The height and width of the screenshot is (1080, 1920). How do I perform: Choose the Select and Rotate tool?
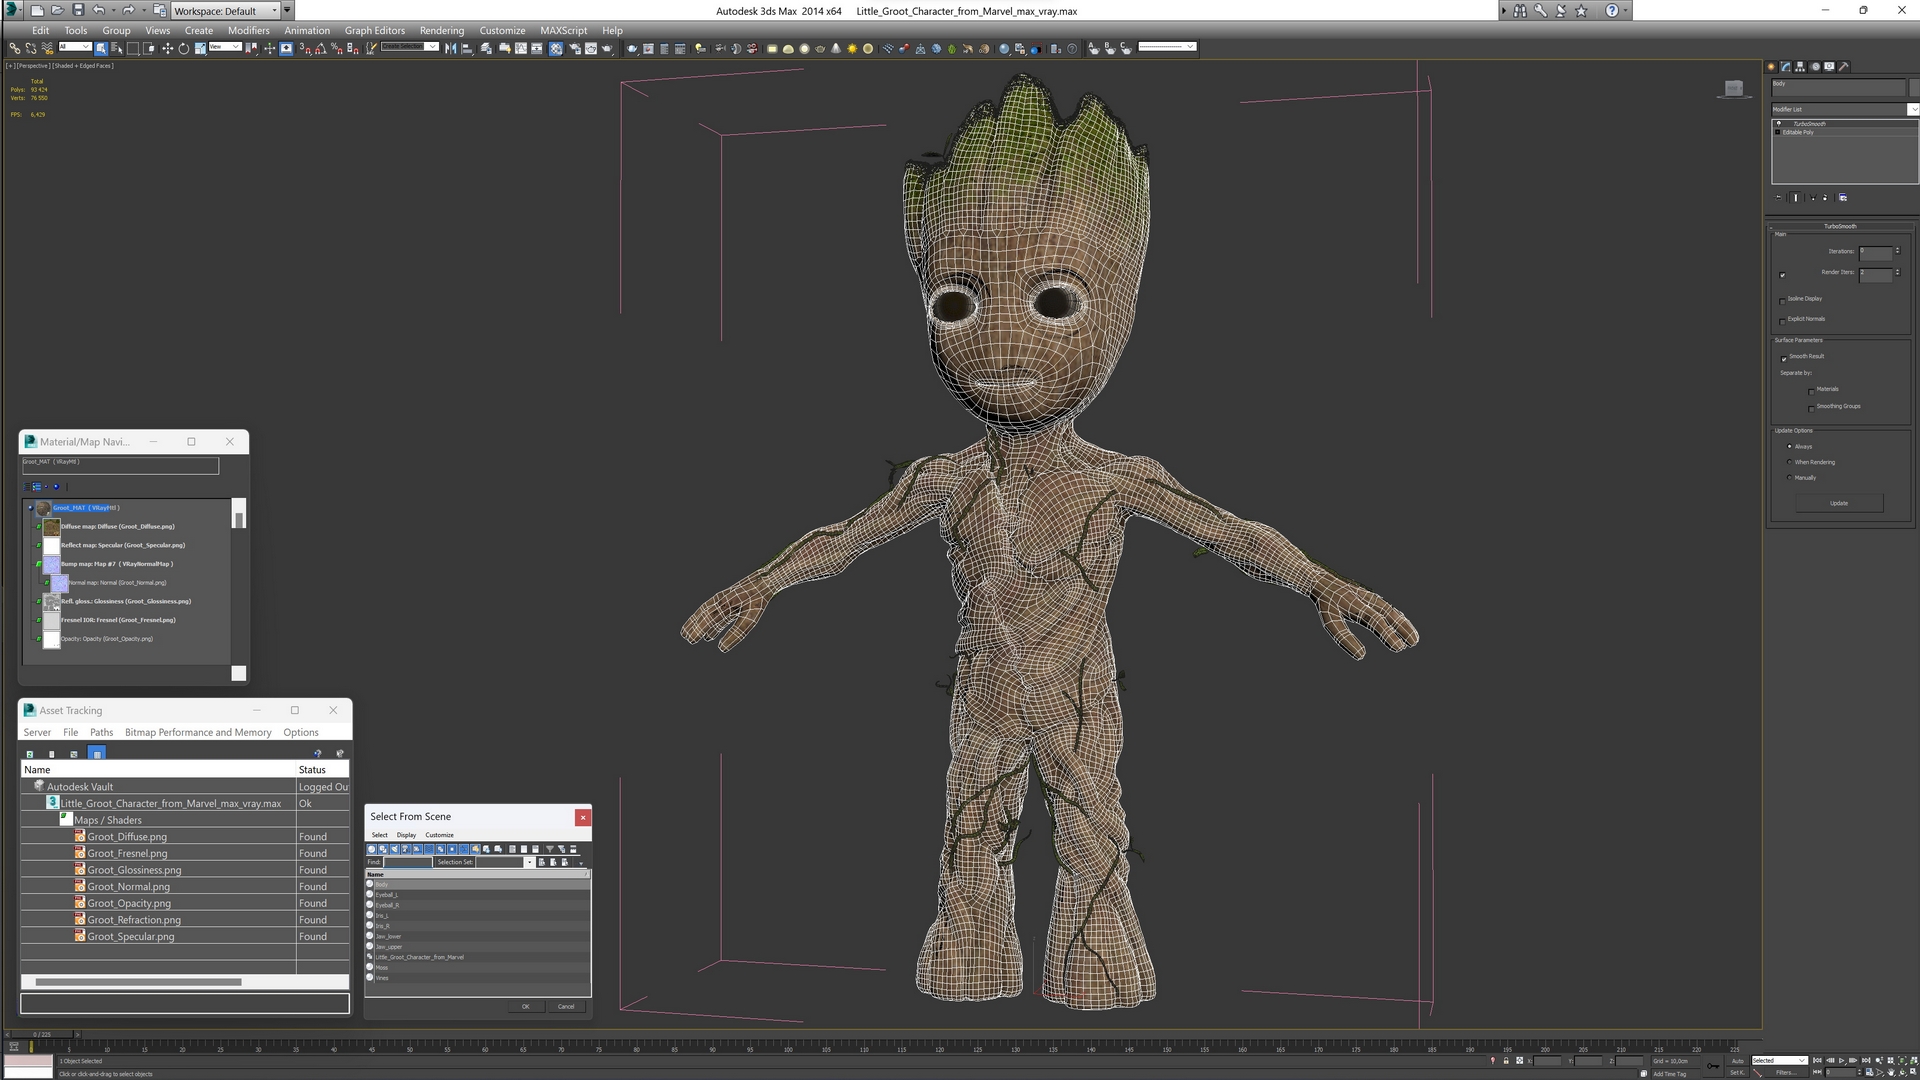[183, 48]
